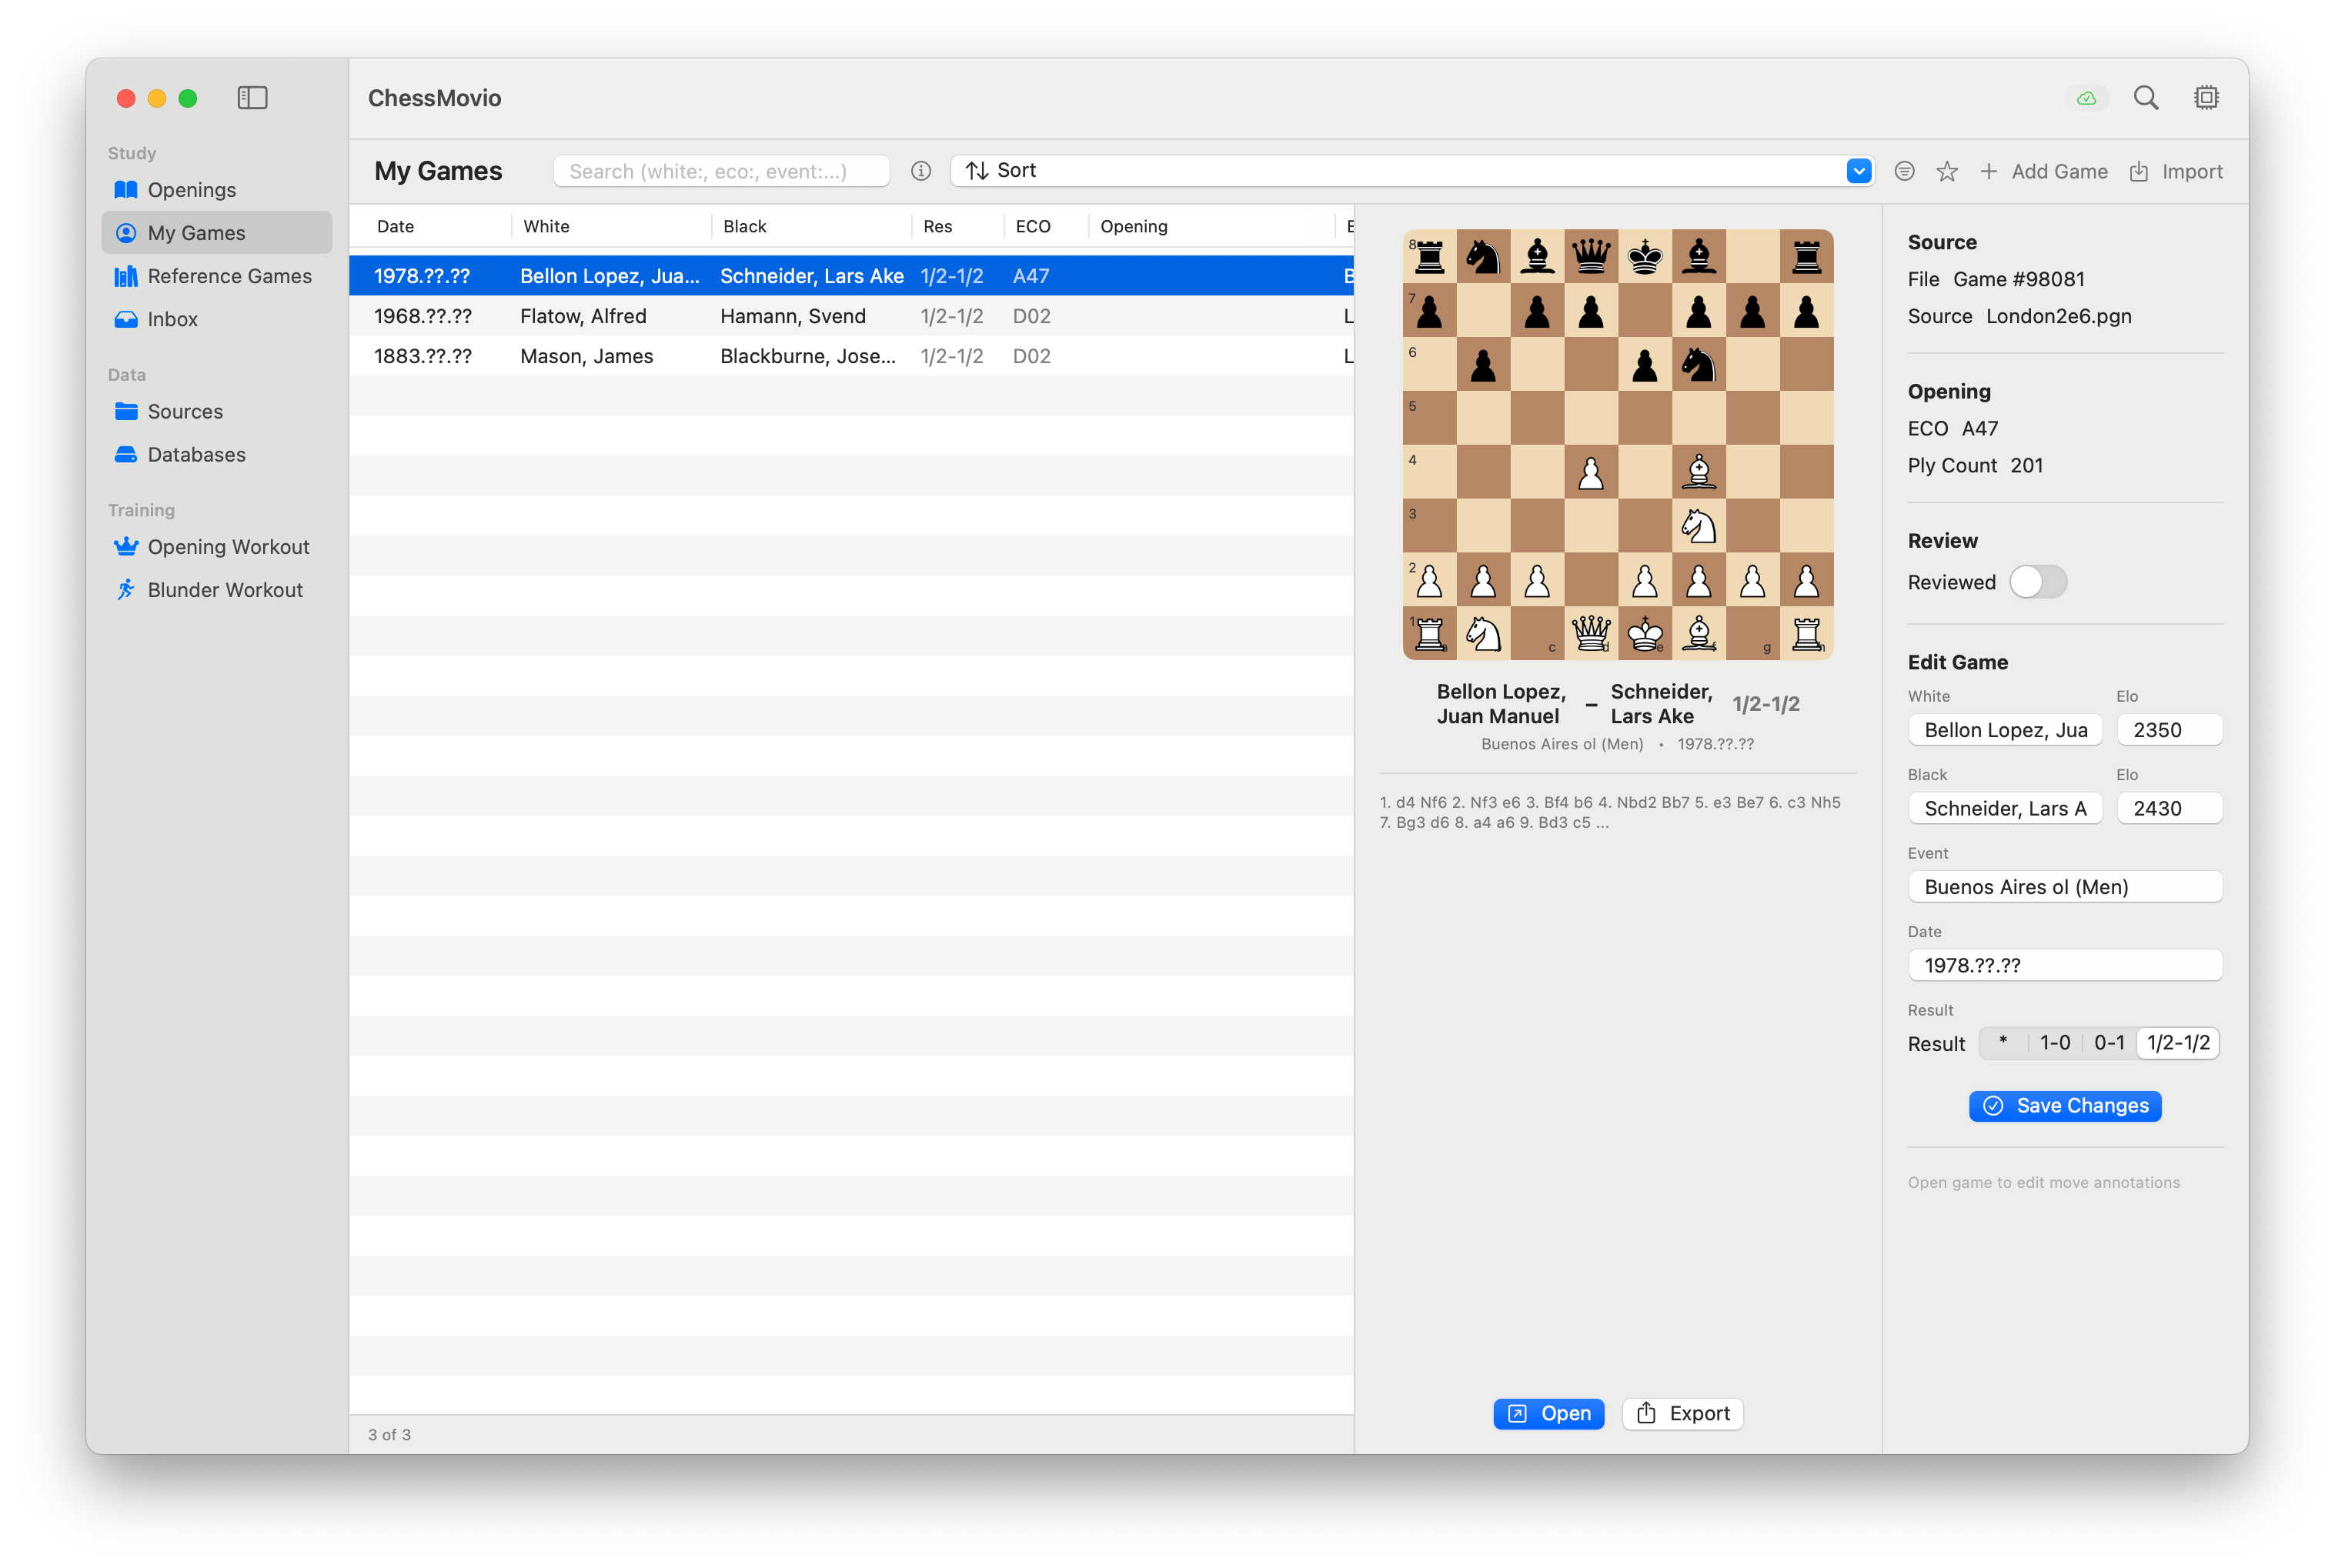The image size is (2335, 1568).
Task: Open search with the magnifying glass icon
Action: 2146,98
